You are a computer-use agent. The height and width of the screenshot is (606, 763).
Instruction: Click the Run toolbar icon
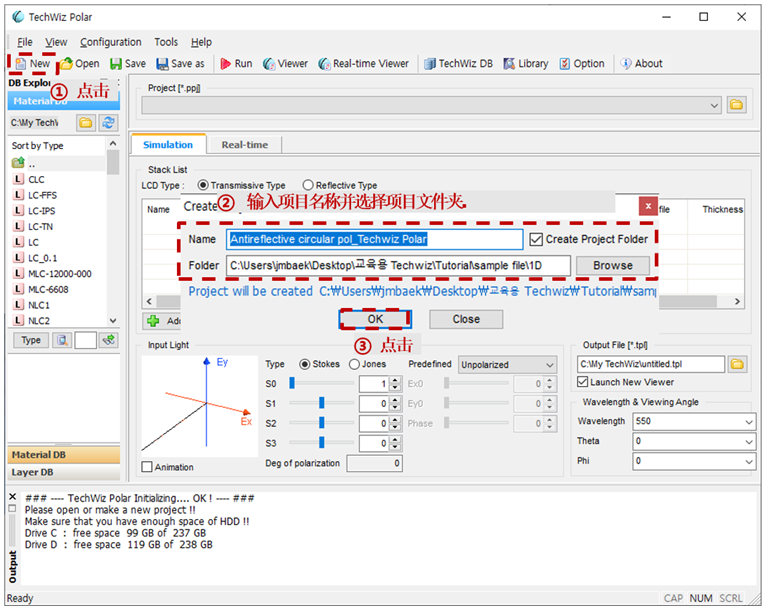tap(236, 64)
